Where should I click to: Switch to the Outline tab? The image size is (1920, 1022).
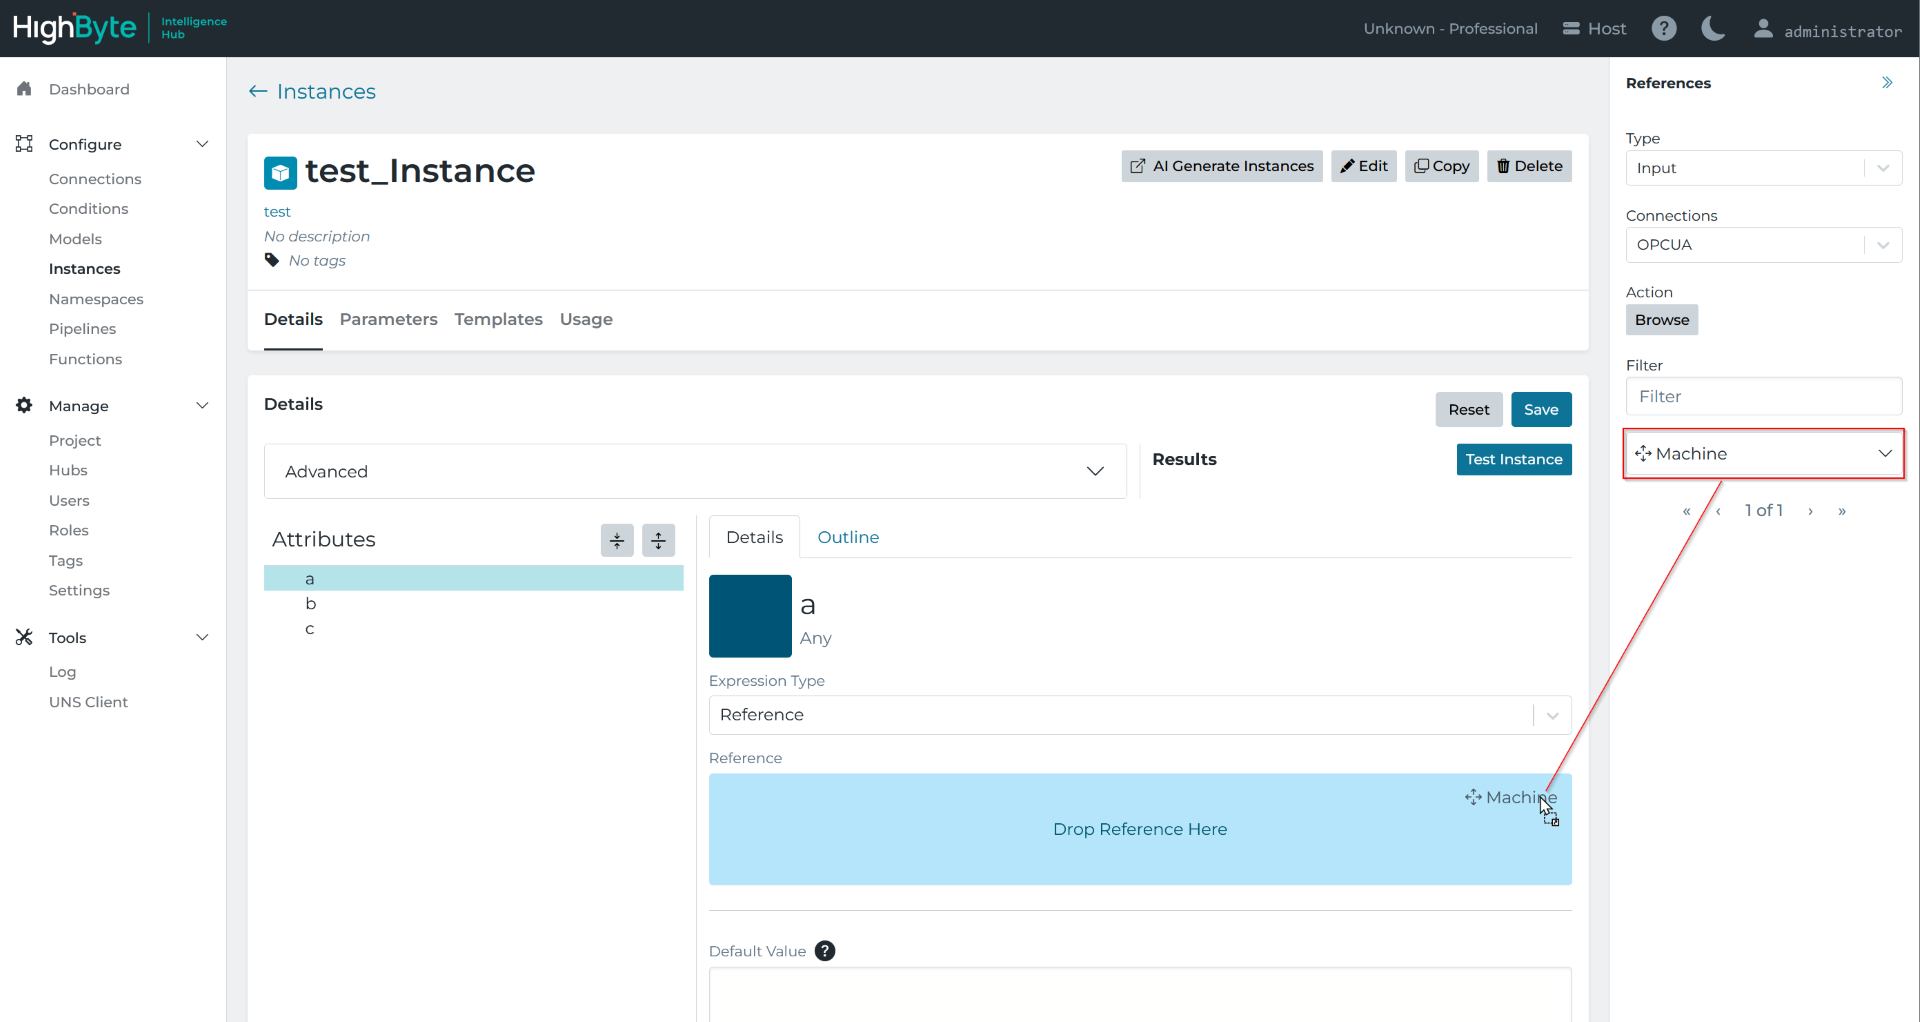click(x=848, y=538)
